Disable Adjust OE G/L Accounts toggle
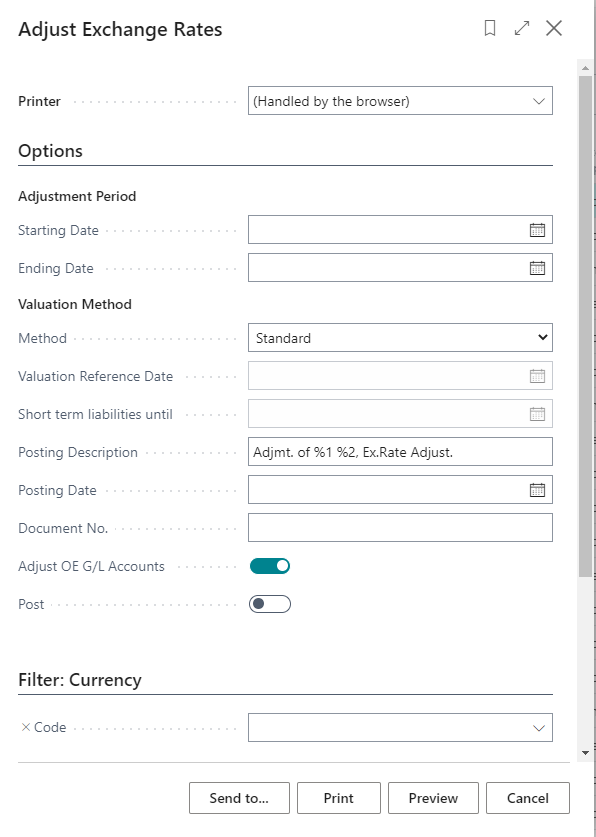This screenshot has height=837, width=596. pyautogui.click(x=270, y=566)
